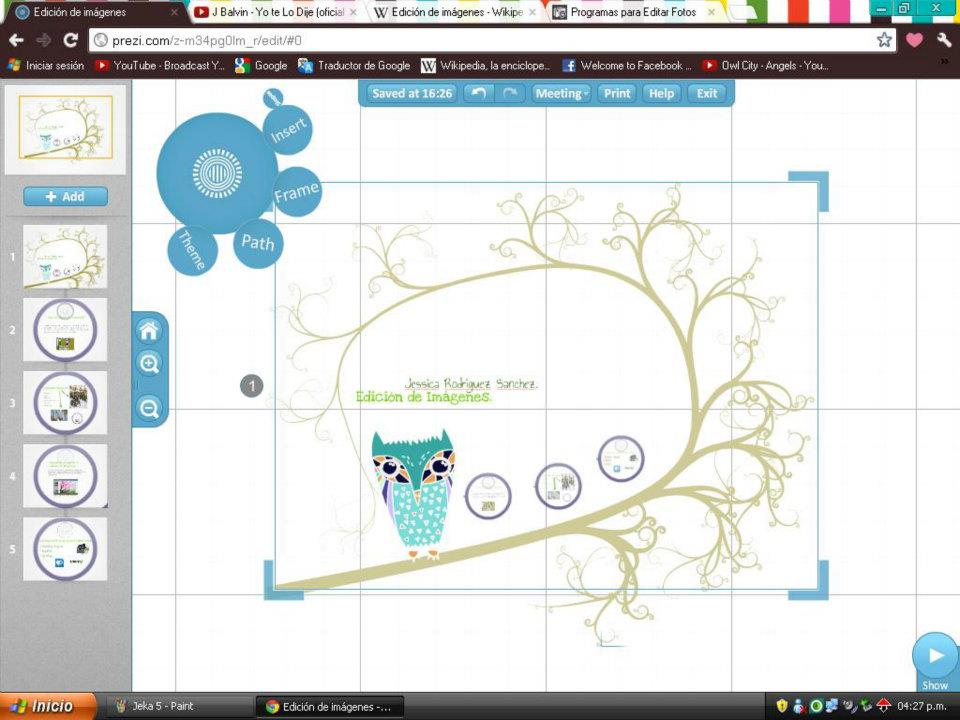
Task: Undo the last change with the undo arrow
Action: (477, 92)
